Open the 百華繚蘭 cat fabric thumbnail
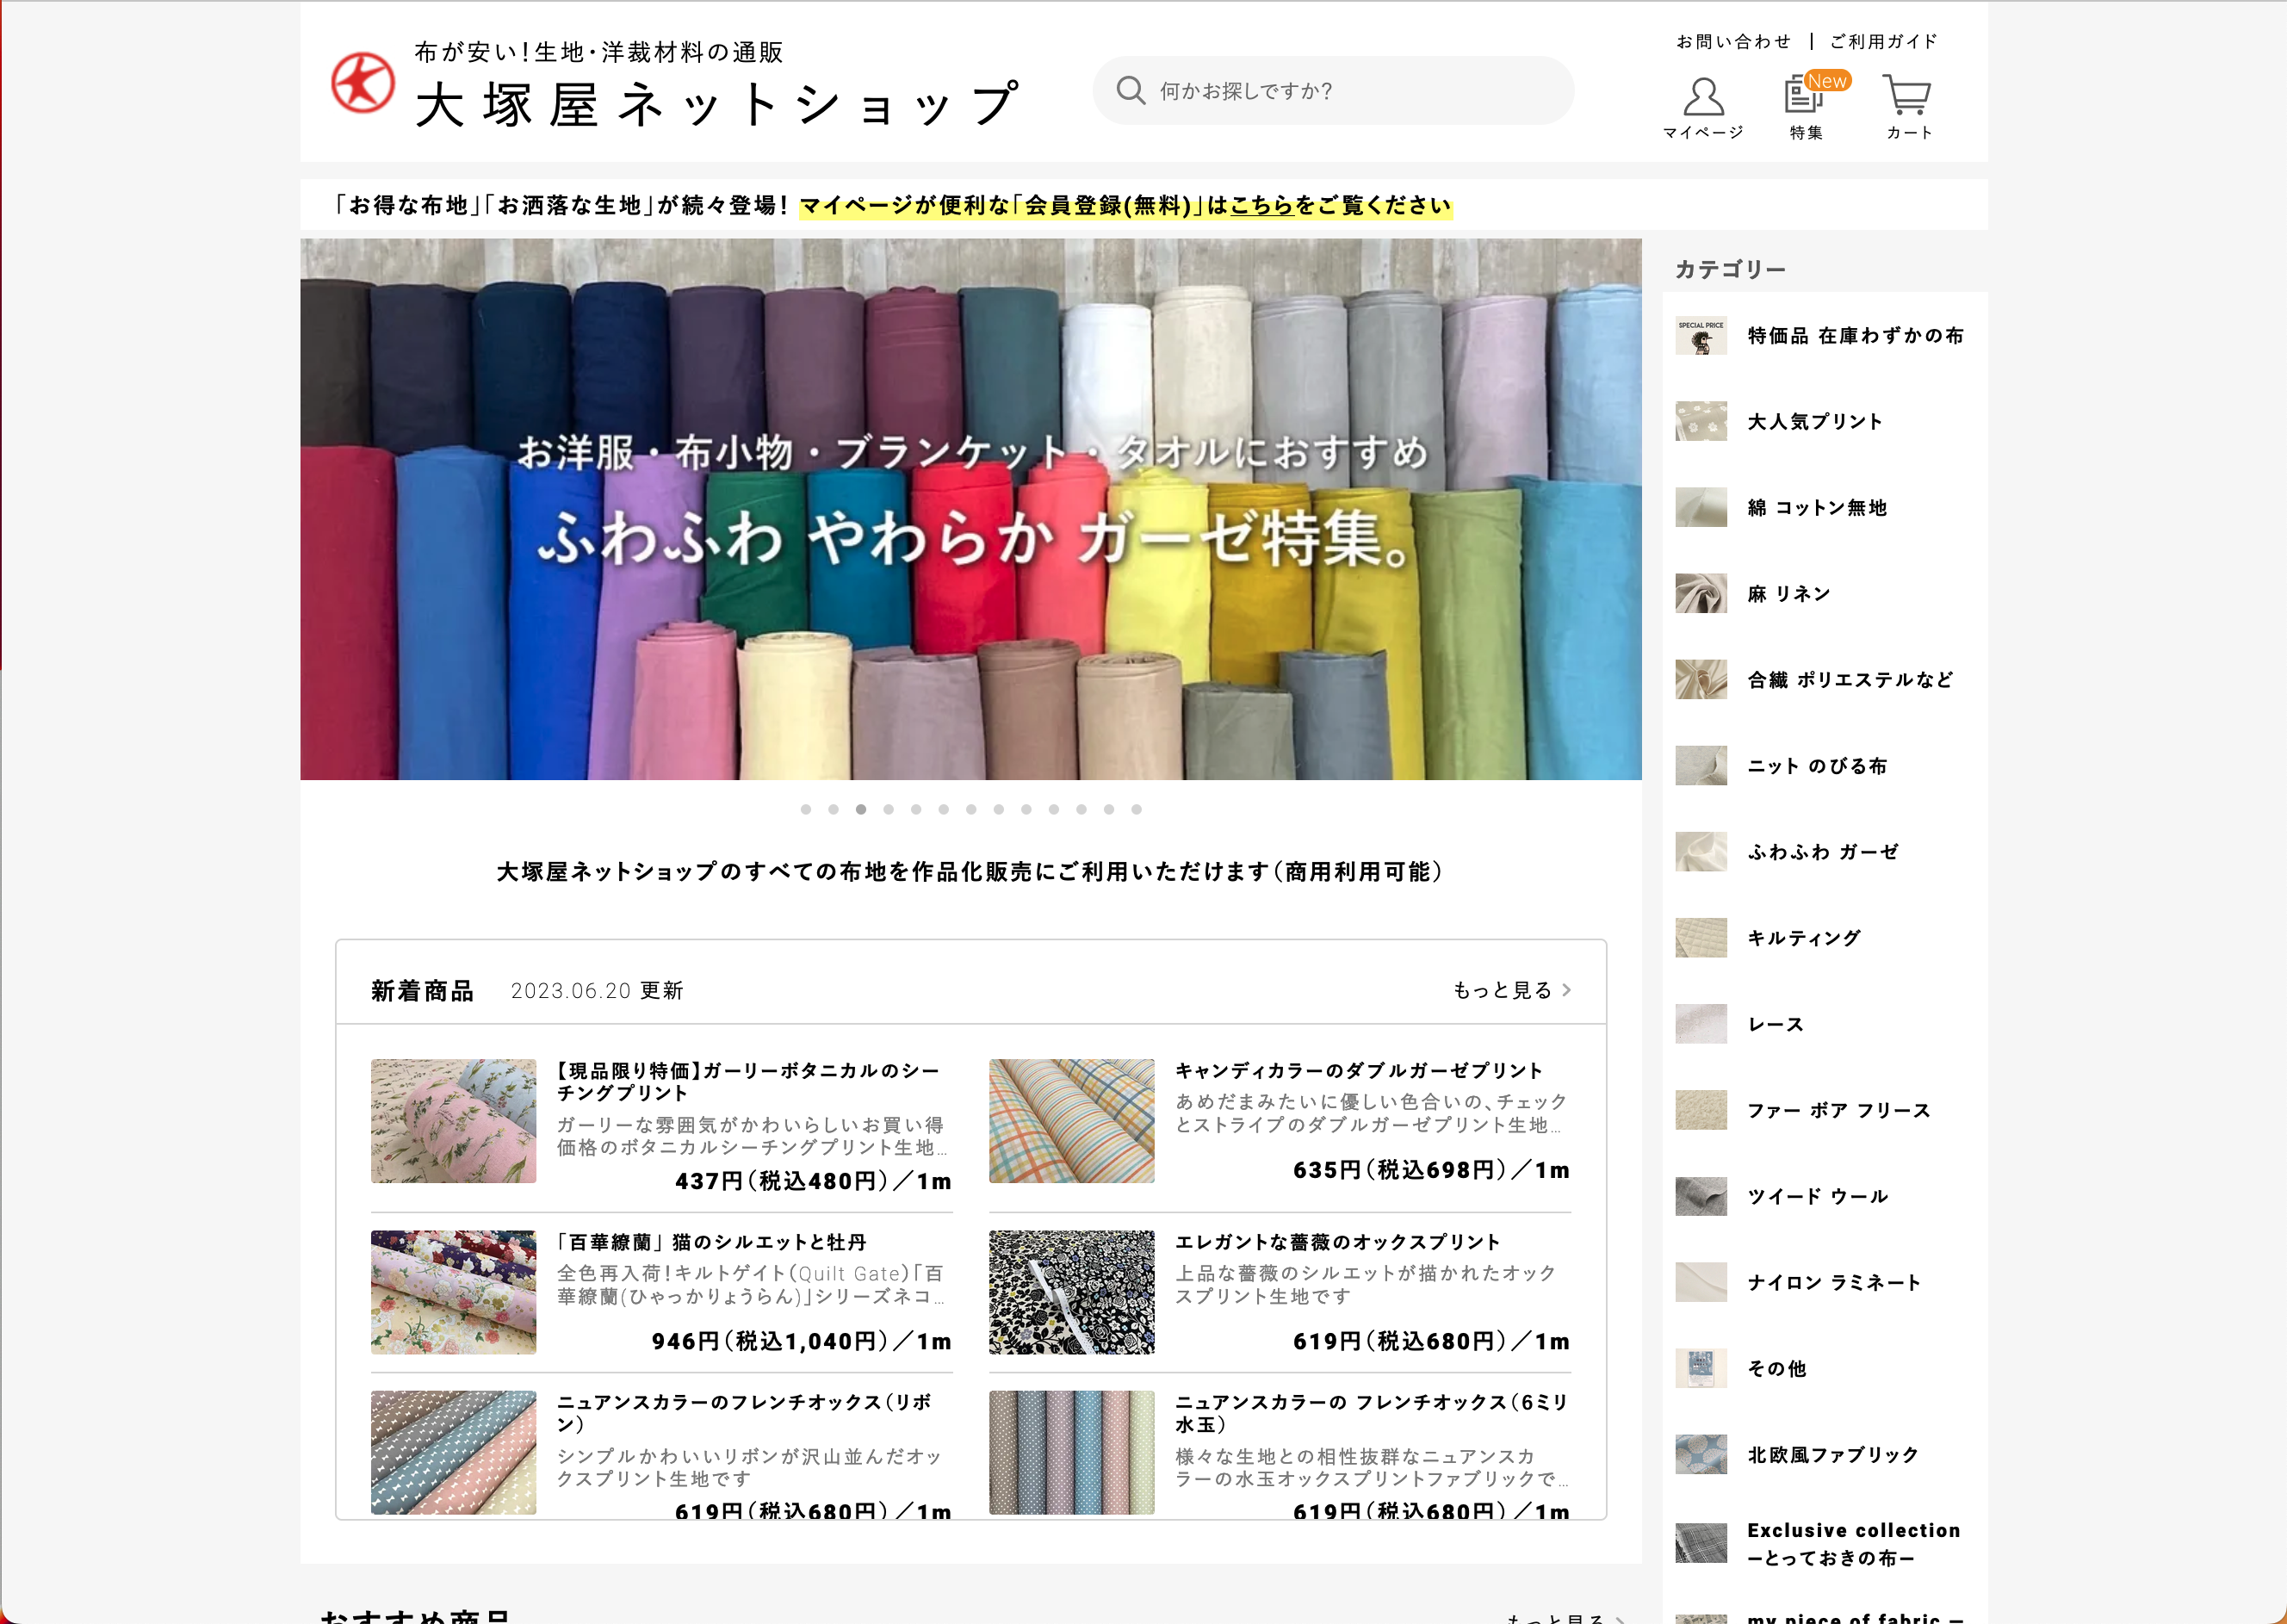 click(x=453, y=1292)
